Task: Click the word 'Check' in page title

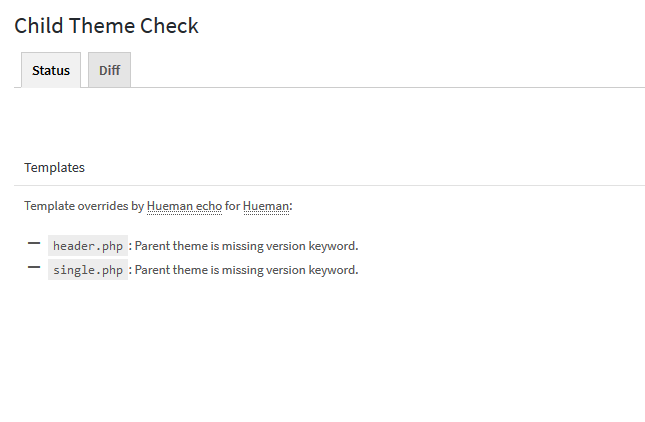Action: pyautogui.click(x=169, y=26)
